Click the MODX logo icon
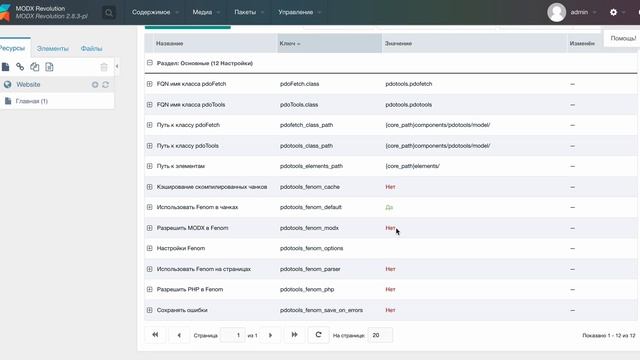Screen dimensions: 640x360 tap(4, 12)
